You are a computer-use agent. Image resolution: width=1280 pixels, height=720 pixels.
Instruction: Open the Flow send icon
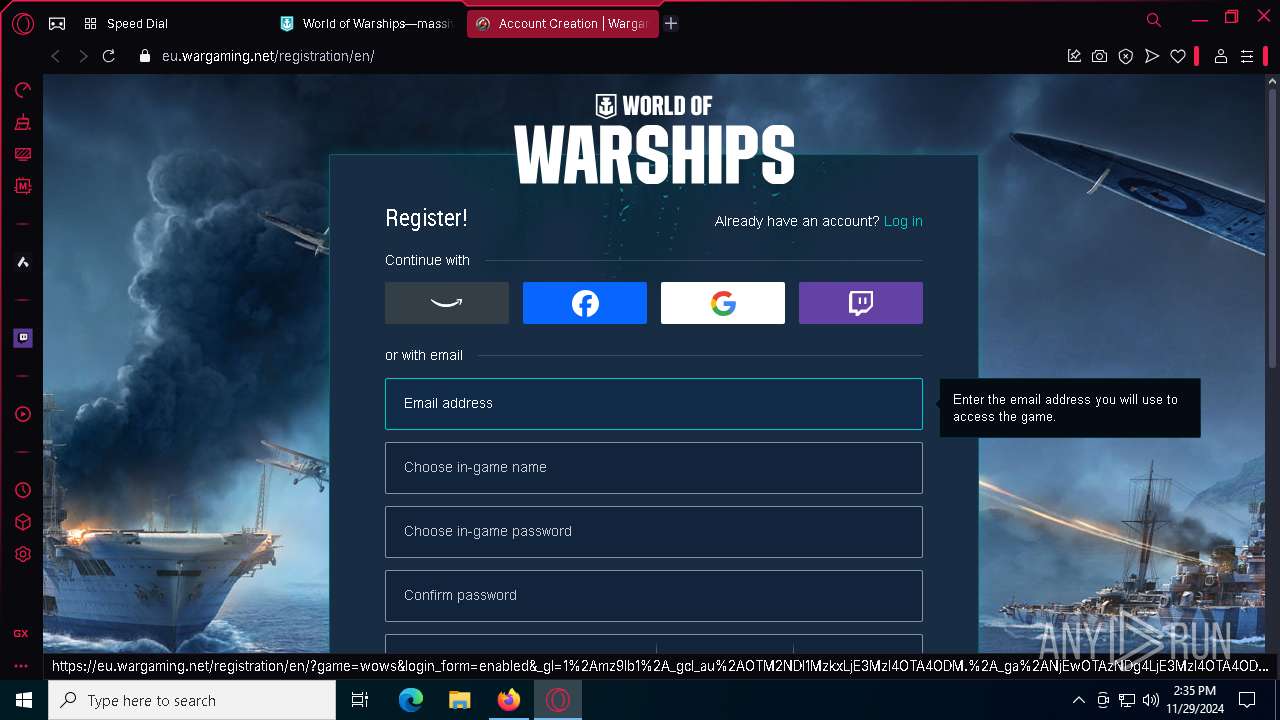click(1152, 56)
